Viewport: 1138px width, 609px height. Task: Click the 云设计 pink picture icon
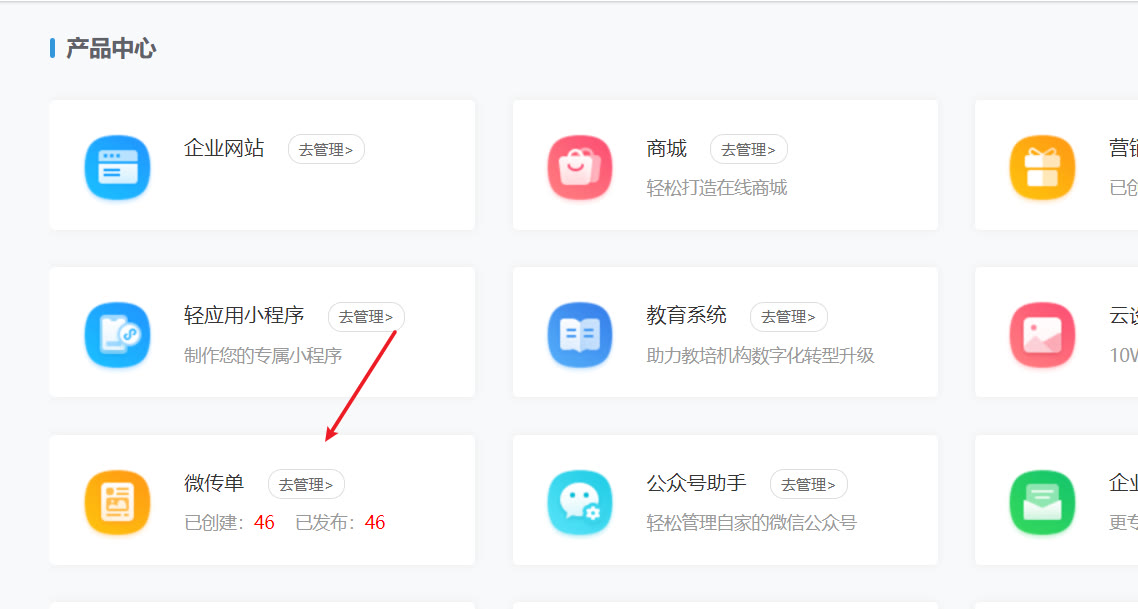1042,332
